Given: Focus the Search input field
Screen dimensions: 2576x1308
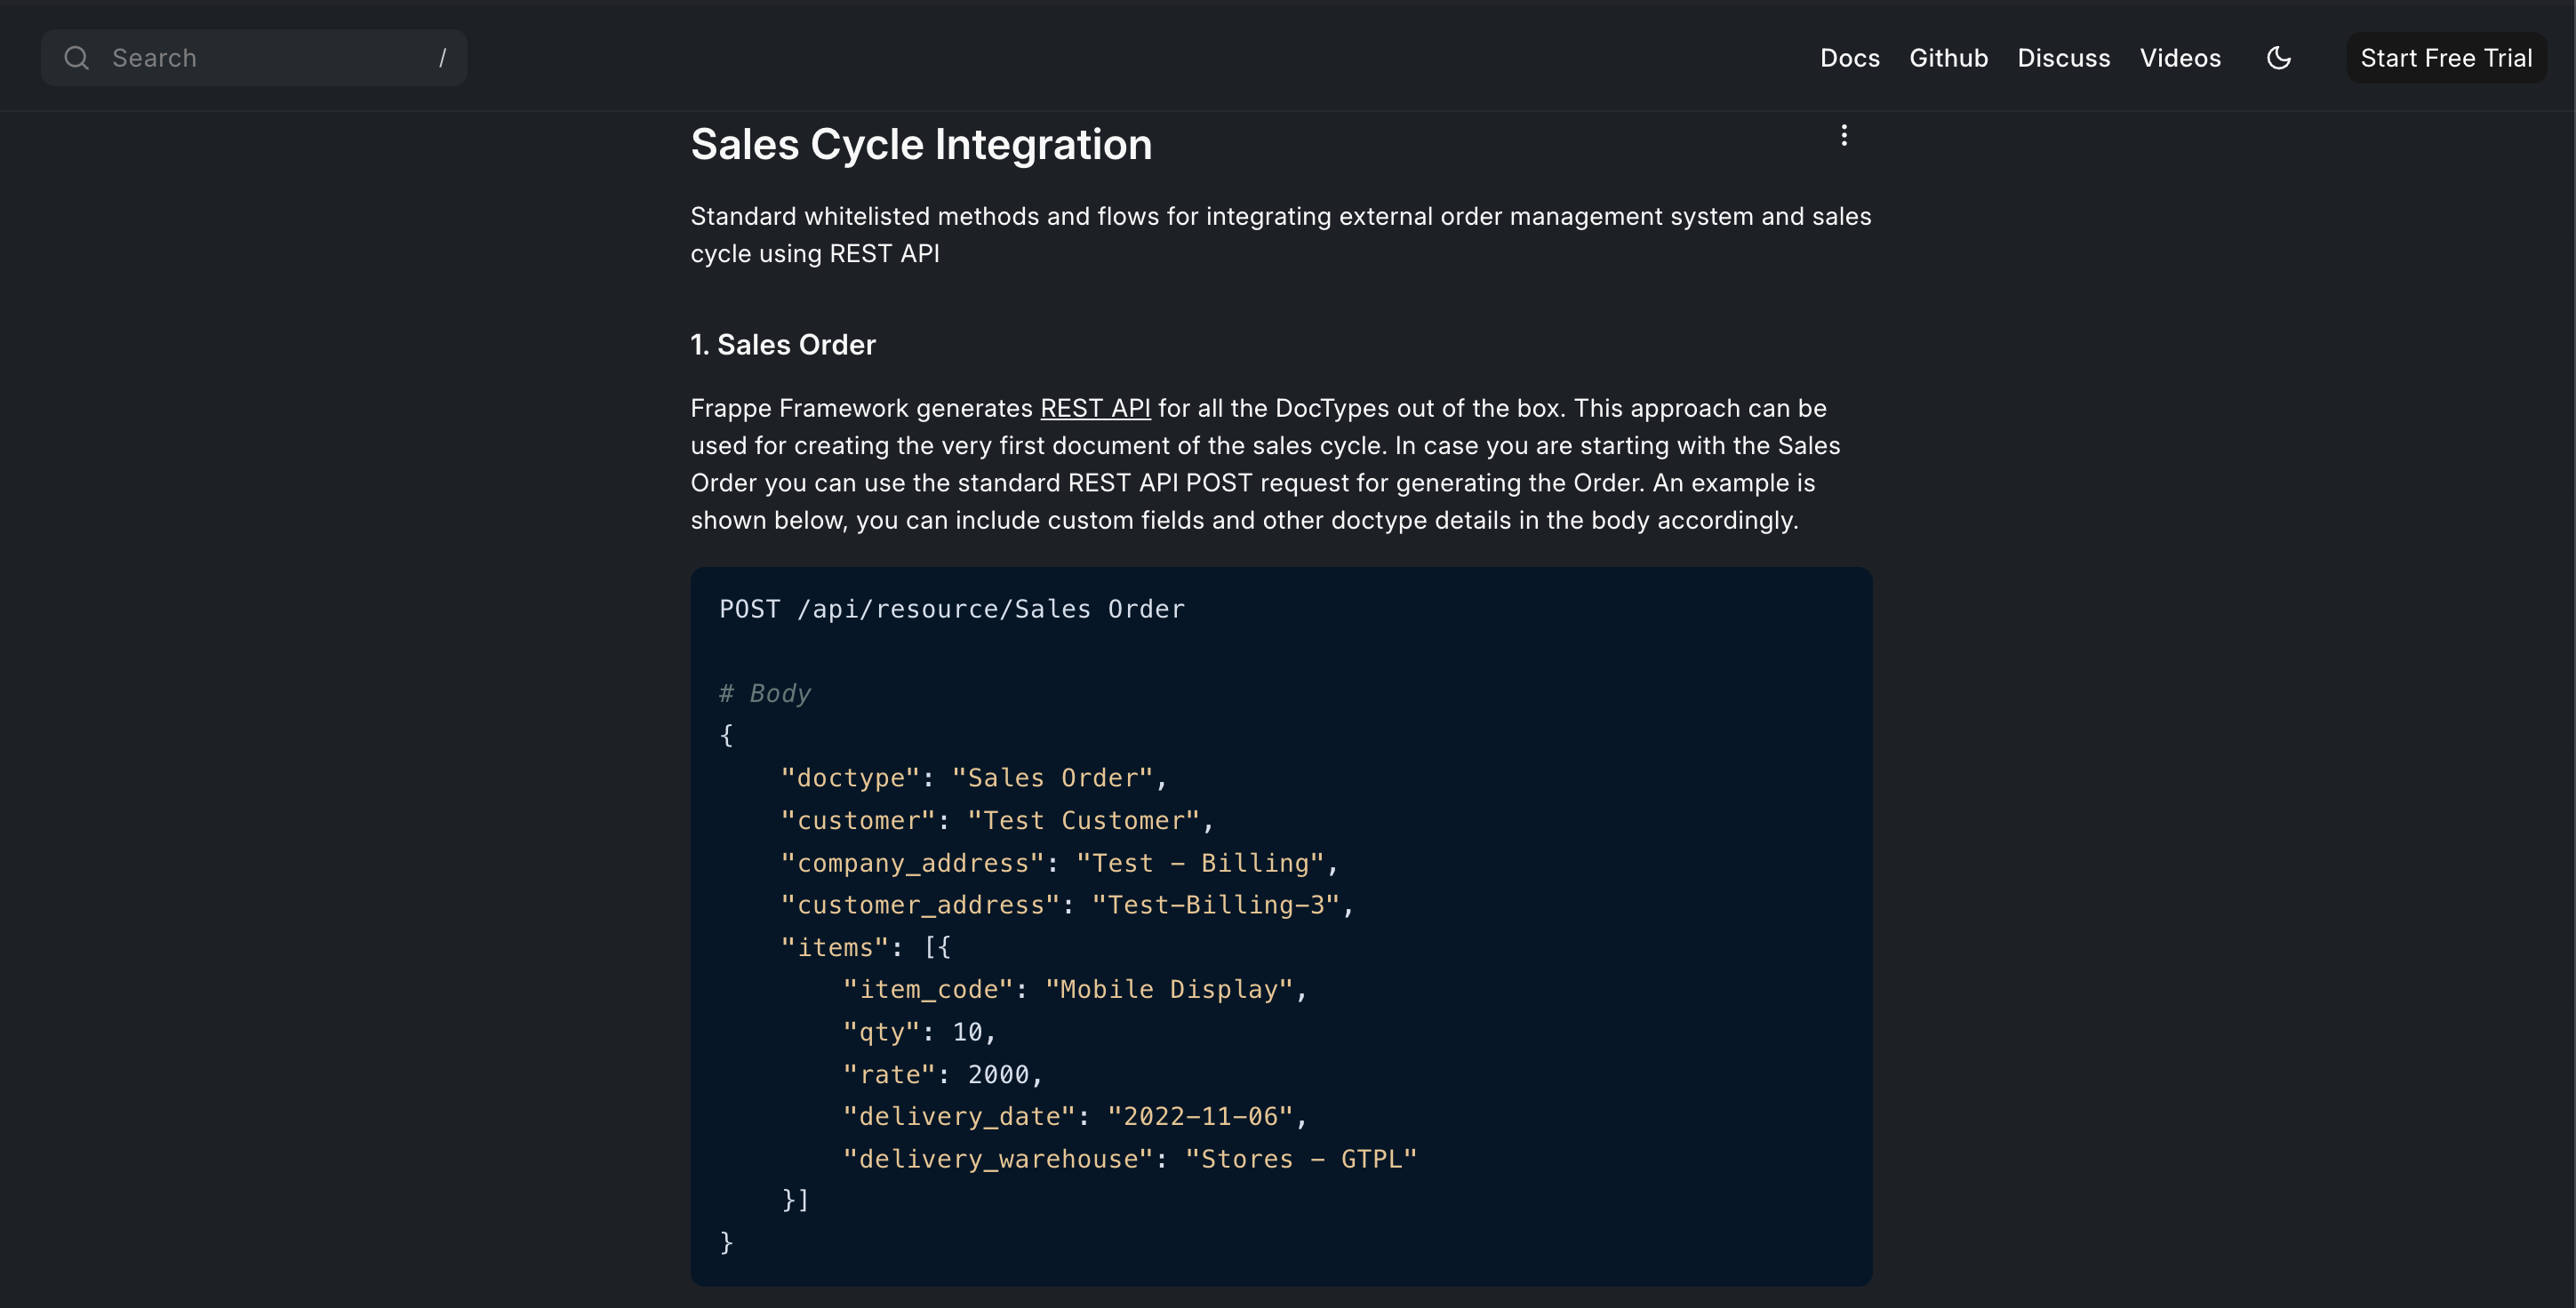Looking at the screenshot, I should click(x=254, y=58).
